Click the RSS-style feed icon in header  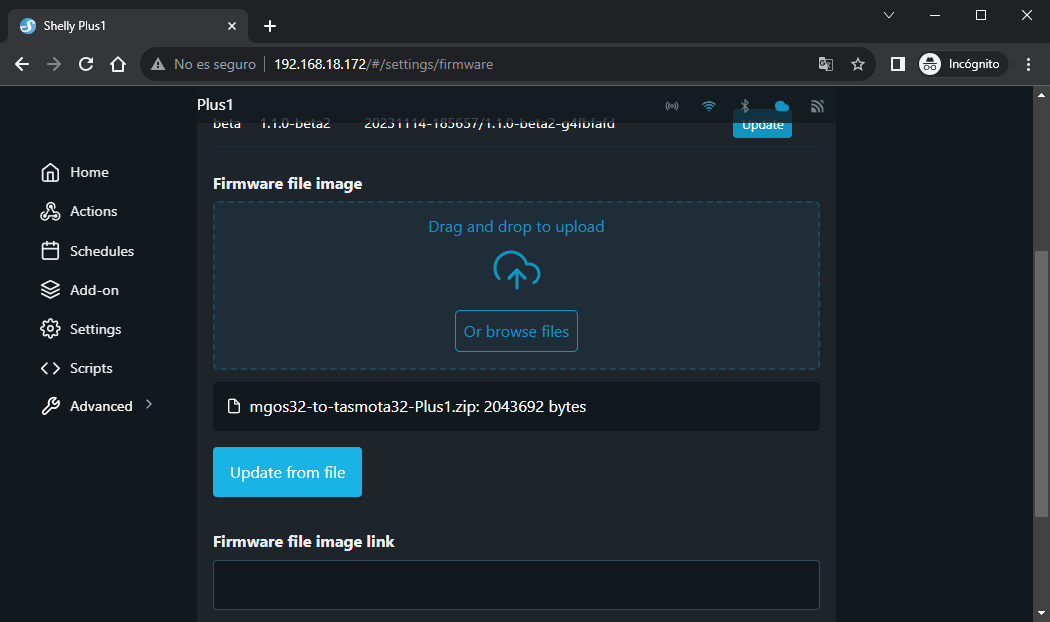point(817,106)
